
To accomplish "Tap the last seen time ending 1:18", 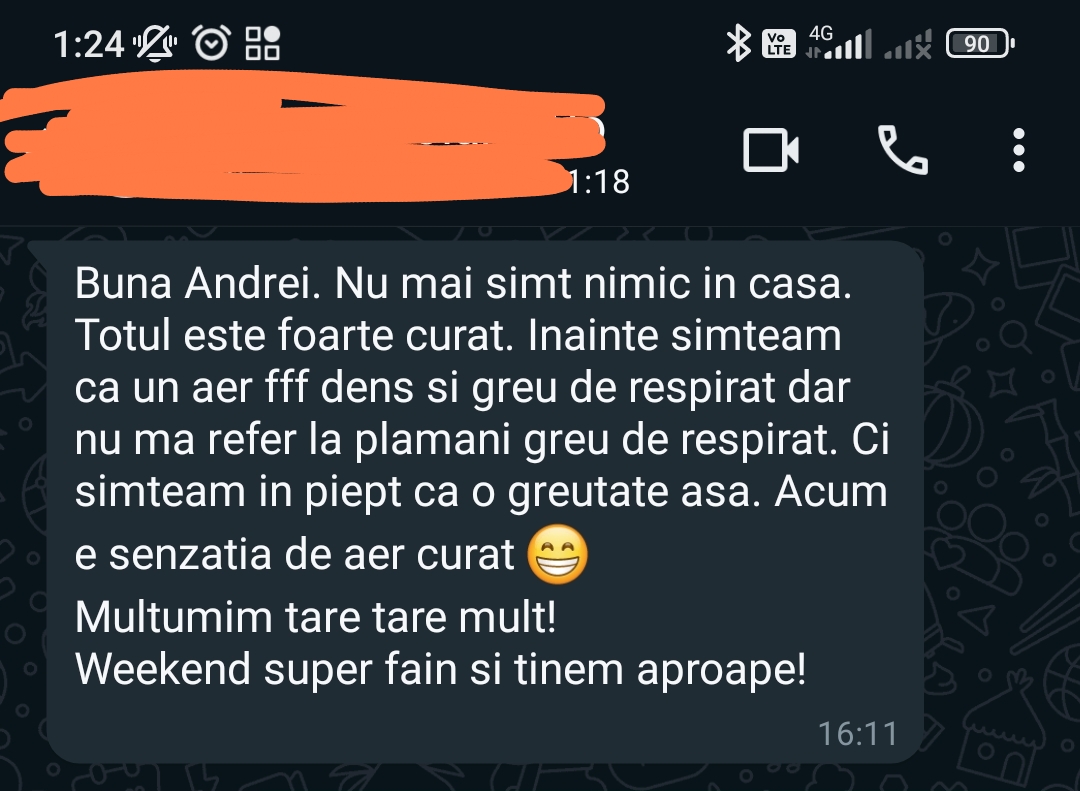I will click(x=598, y=182).
